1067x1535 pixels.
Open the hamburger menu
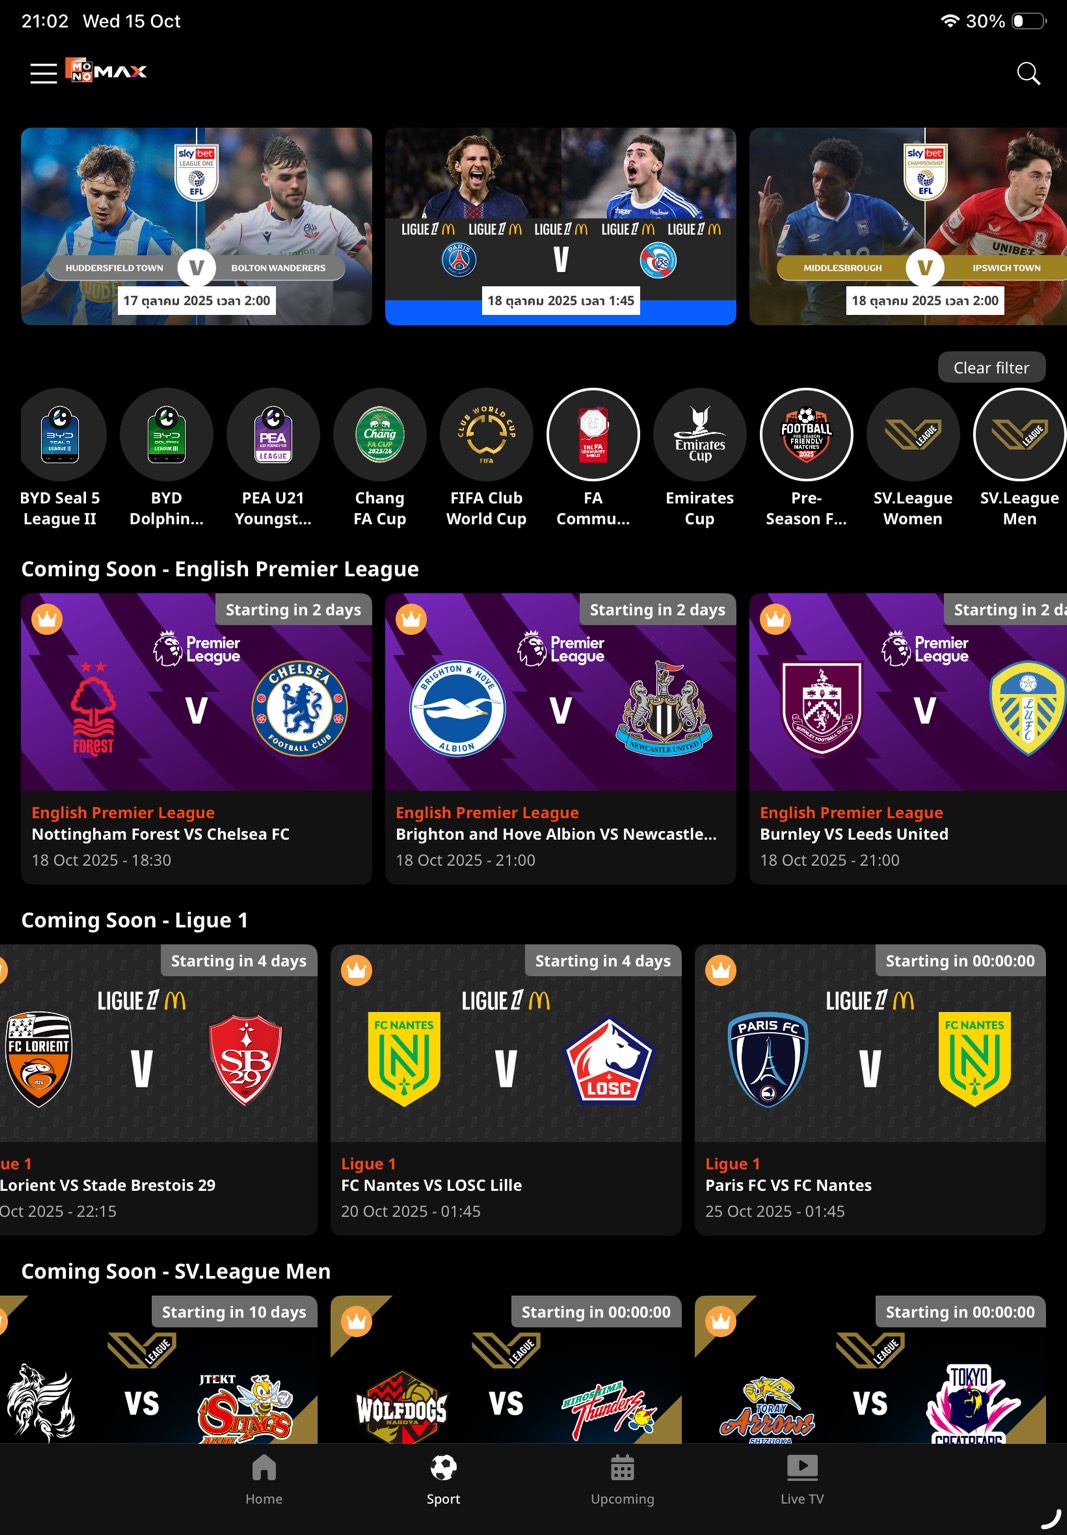coord(43,73)
